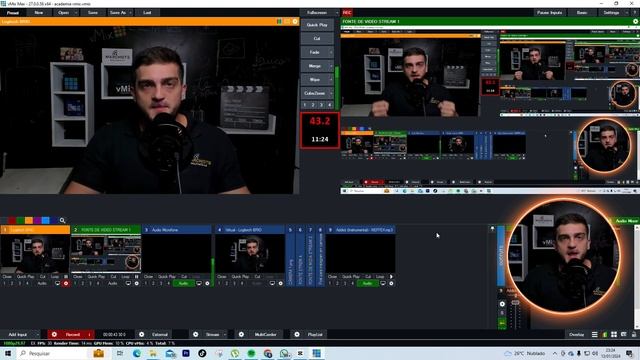Start recording with the red Record button
This screenshot has height=360, width=640.
(x=73, y=334)
